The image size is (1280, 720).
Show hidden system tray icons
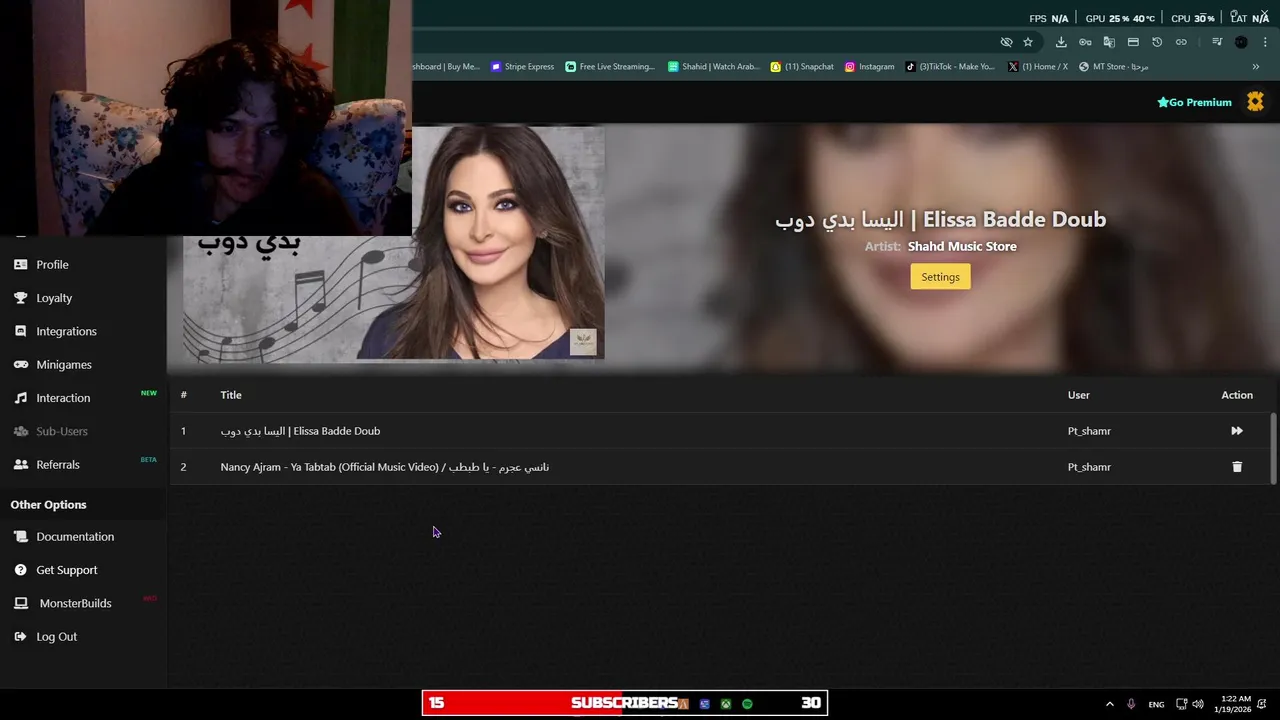point(1109,704)
